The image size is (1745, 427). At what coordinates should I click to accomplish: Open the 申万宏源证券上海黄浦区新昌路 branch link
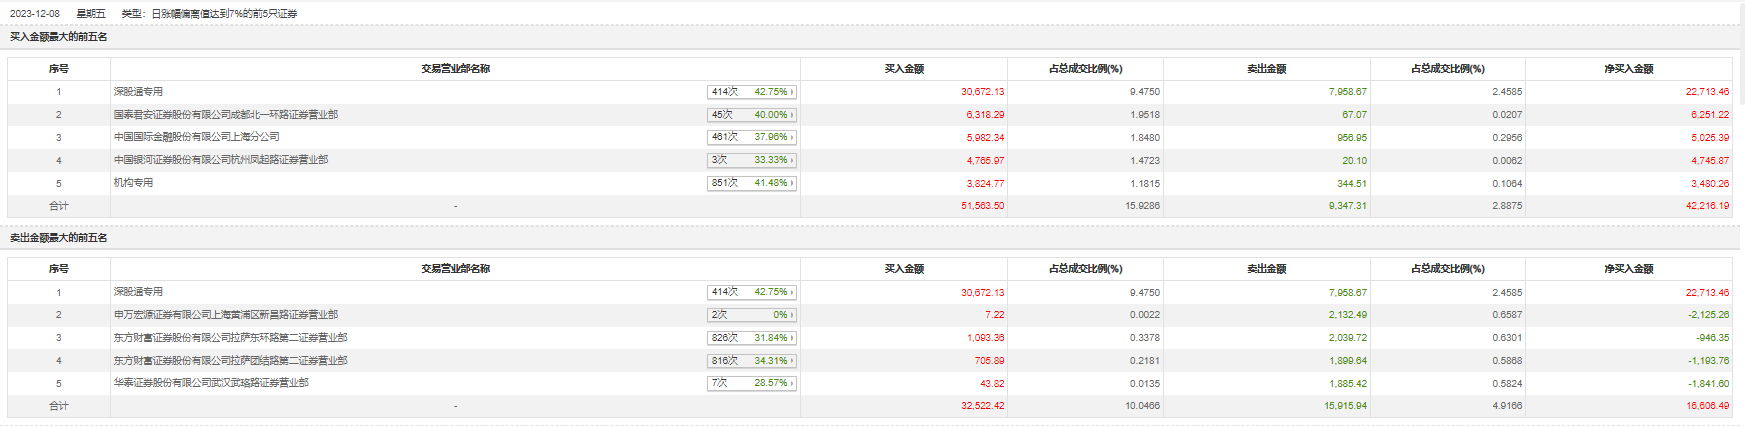coord(225,315)
